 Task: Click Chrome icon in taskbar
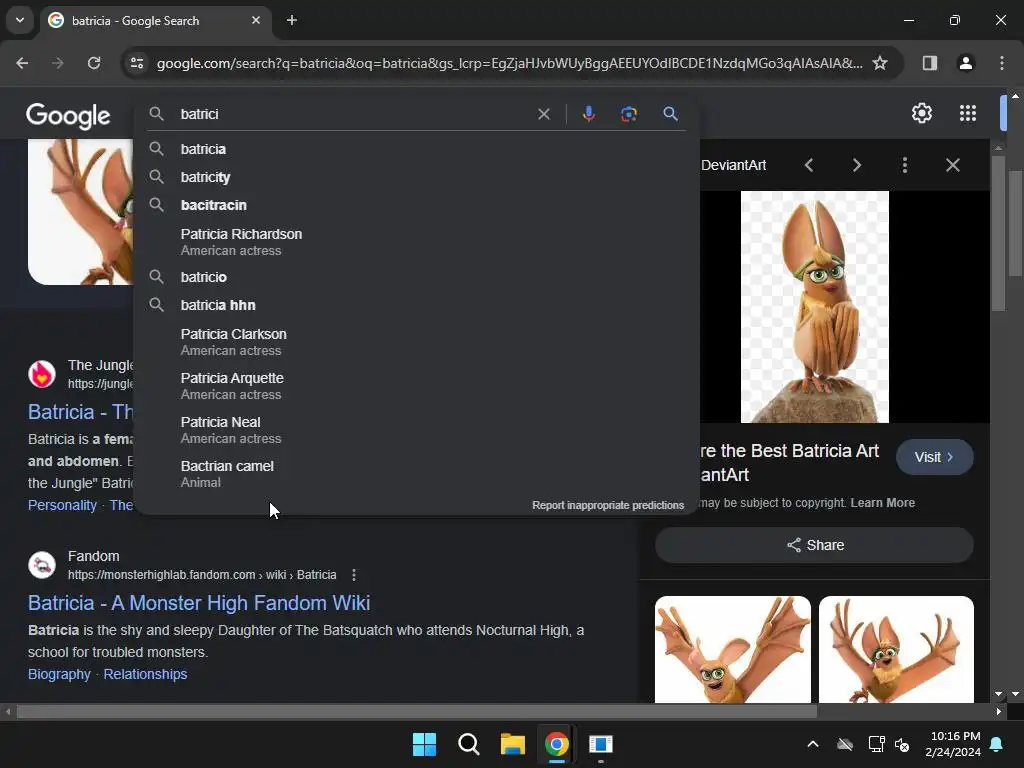[556, 744]
